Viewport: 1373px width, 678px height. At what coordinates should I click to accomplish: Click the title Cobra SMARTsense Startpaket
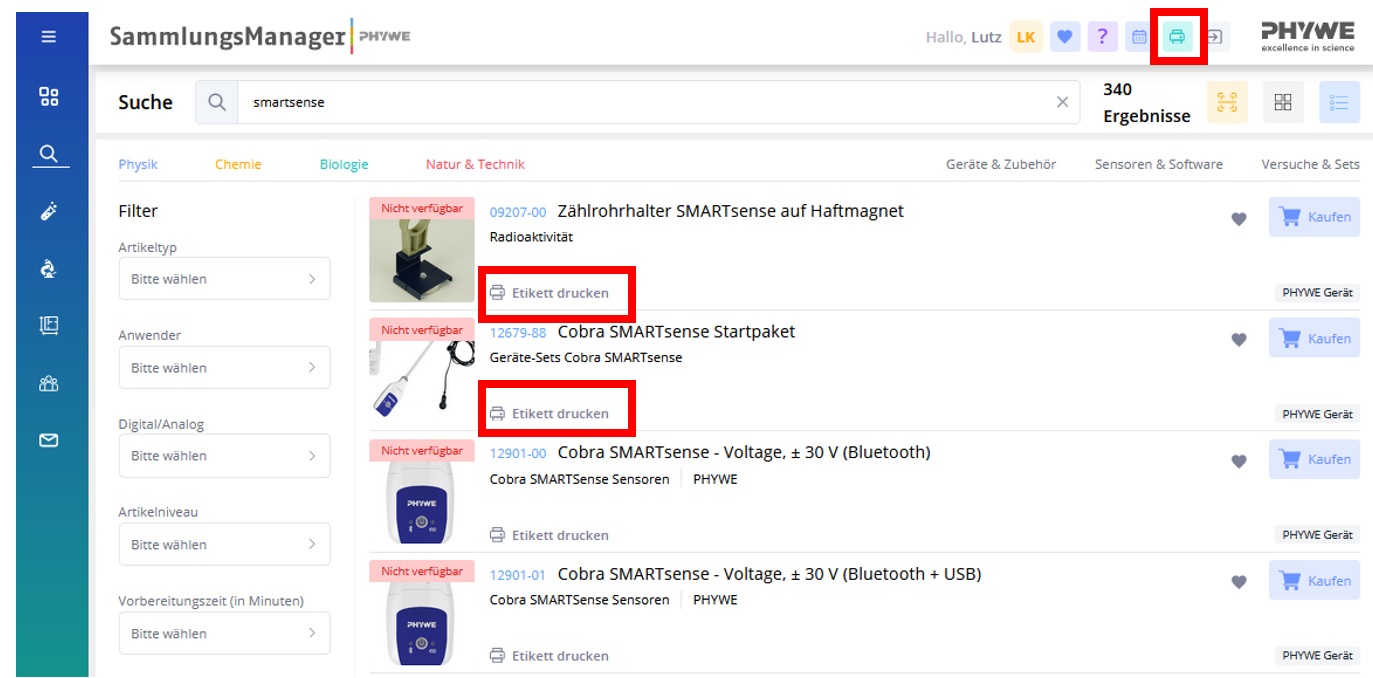point(676,332)
